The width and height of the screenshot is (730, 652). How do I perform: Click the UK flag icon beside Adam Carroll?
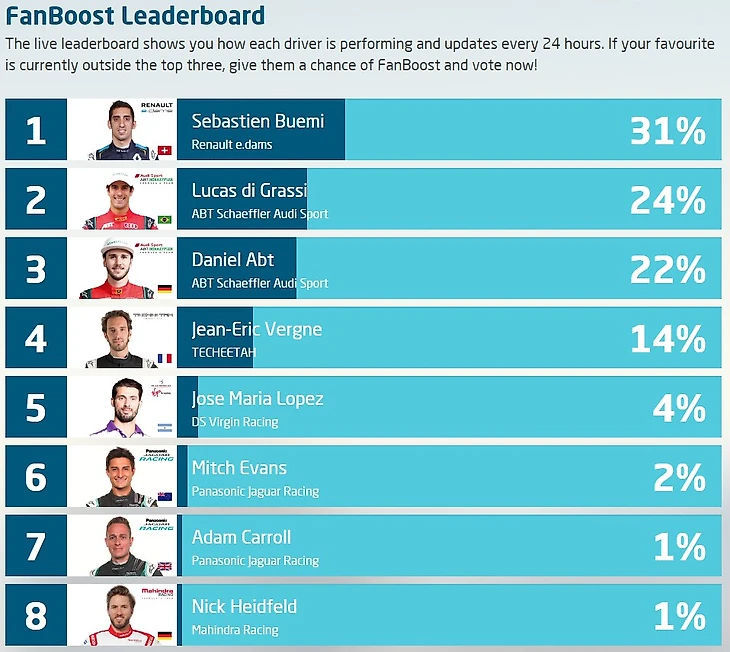point(164,566)
